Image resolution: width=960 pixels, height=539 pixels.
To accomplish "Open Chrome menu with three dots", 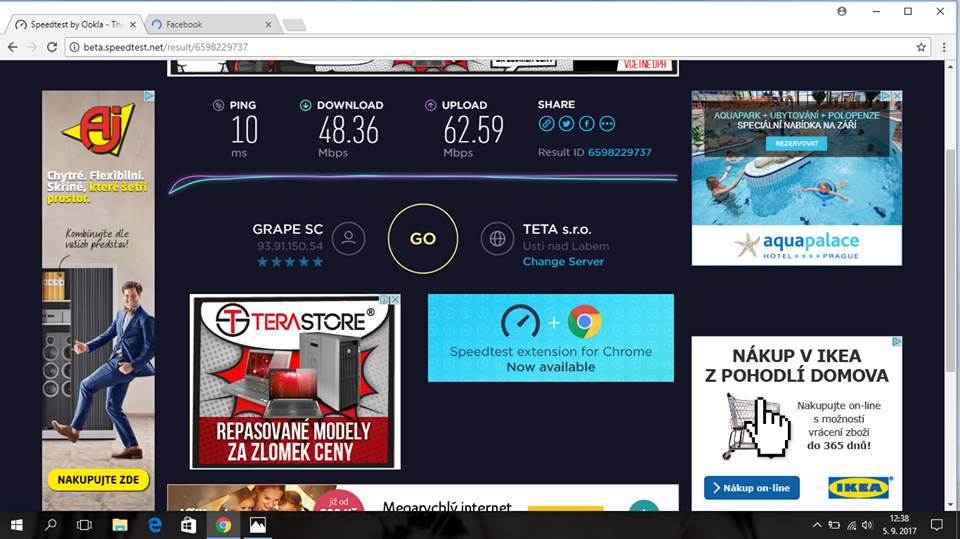I will point(944,47).
